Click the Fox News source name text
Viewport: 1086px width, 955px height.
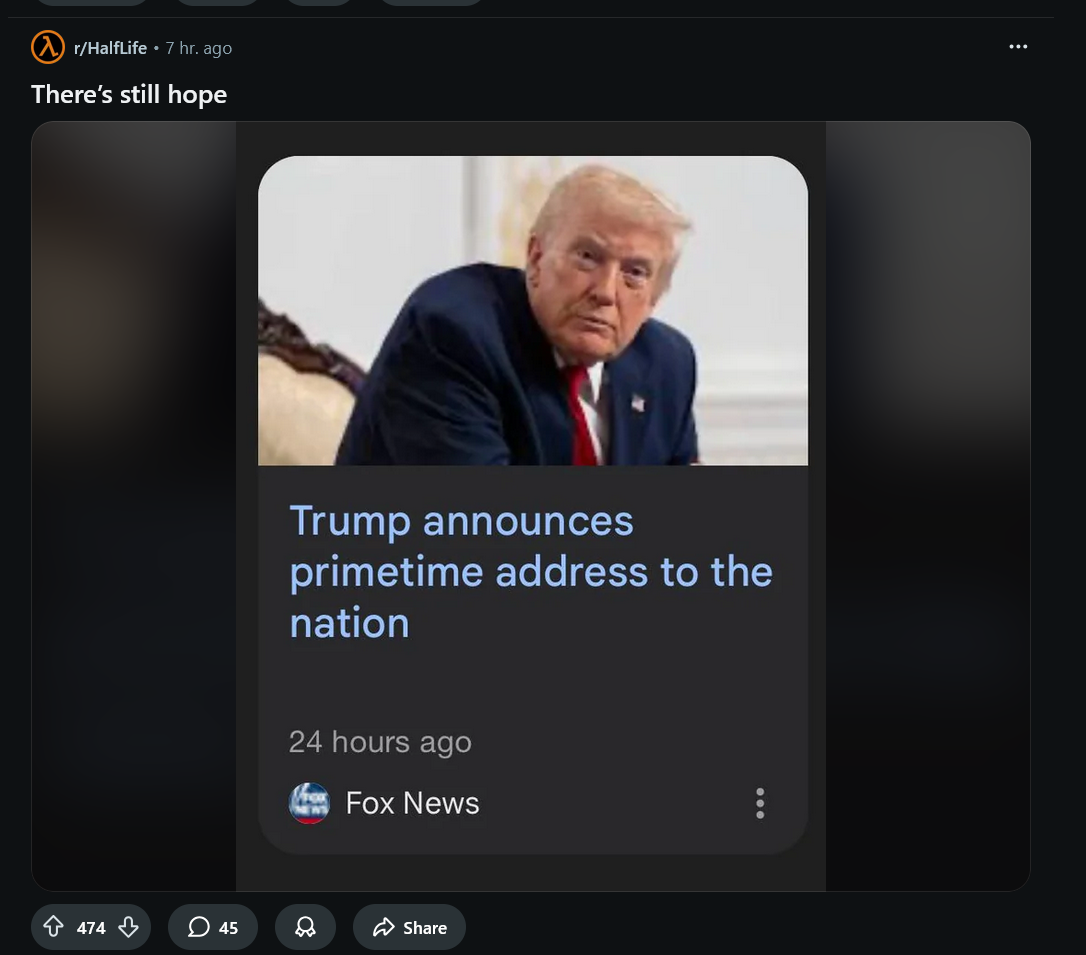(x=412, y=803)
